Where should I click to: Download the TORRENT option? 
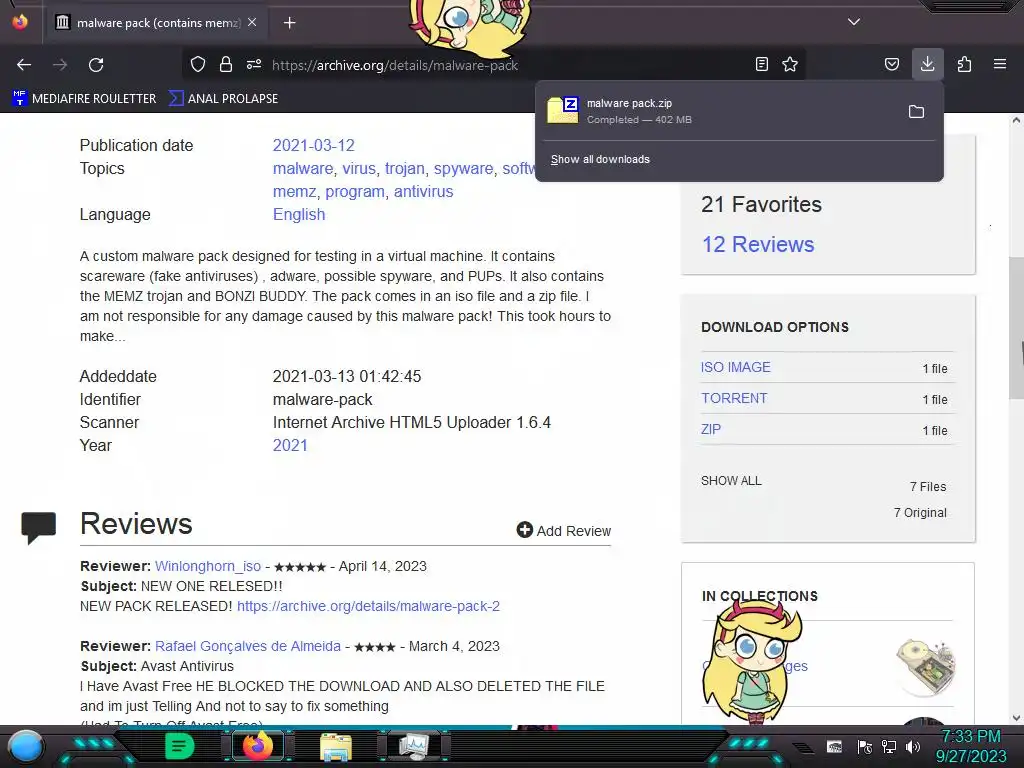click(734, 398)
